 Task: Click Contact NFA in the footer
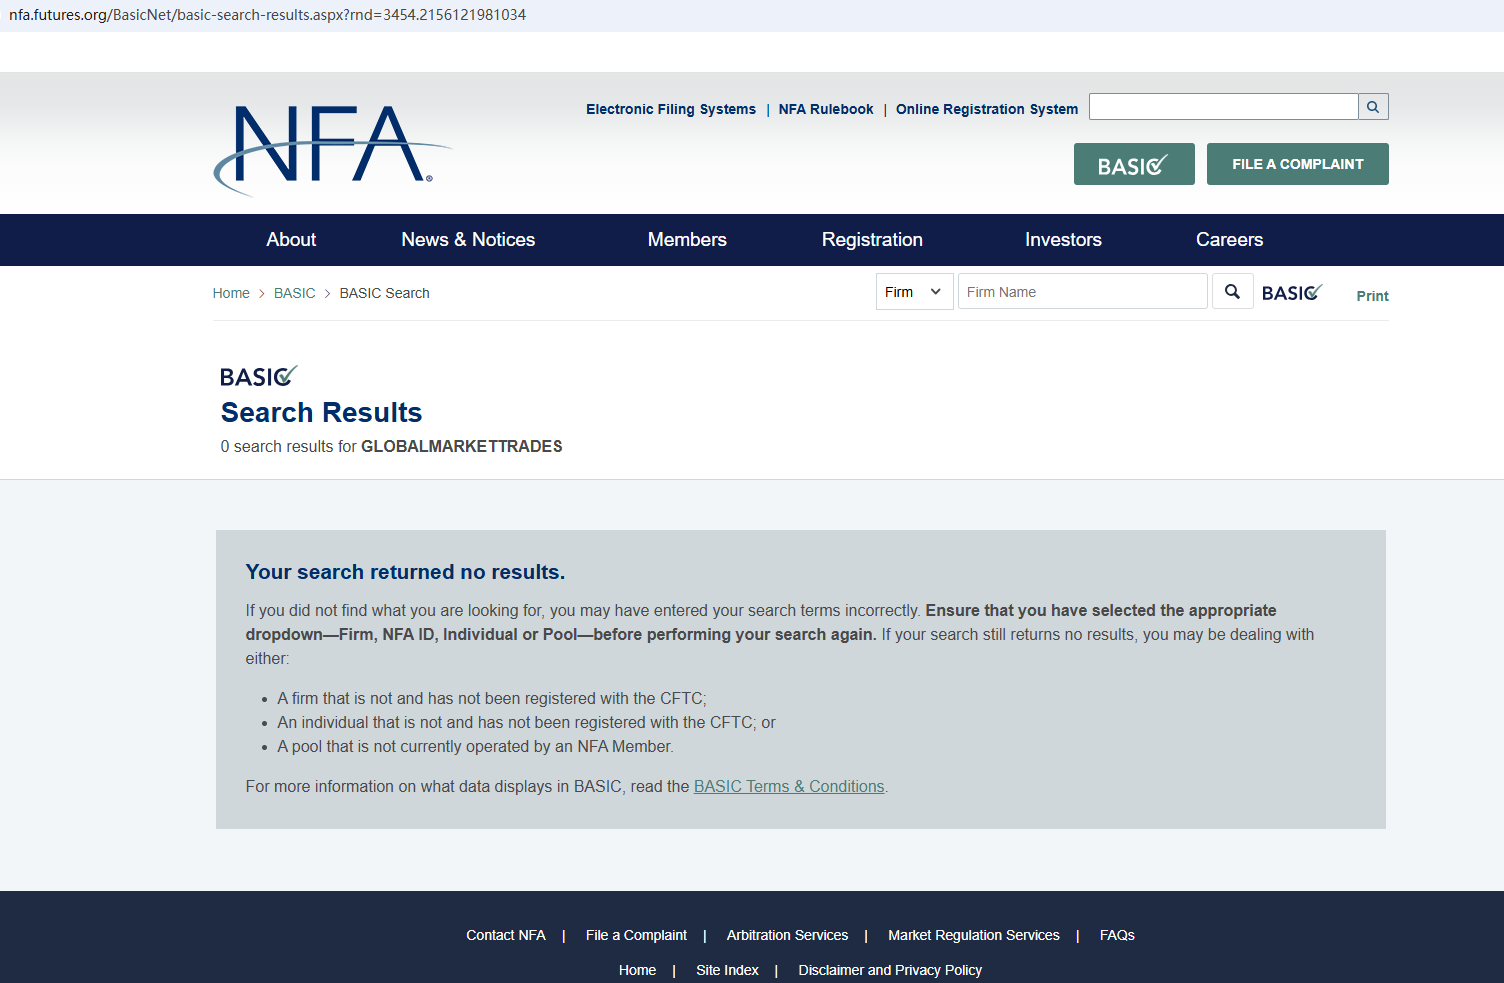coord(506,936)
